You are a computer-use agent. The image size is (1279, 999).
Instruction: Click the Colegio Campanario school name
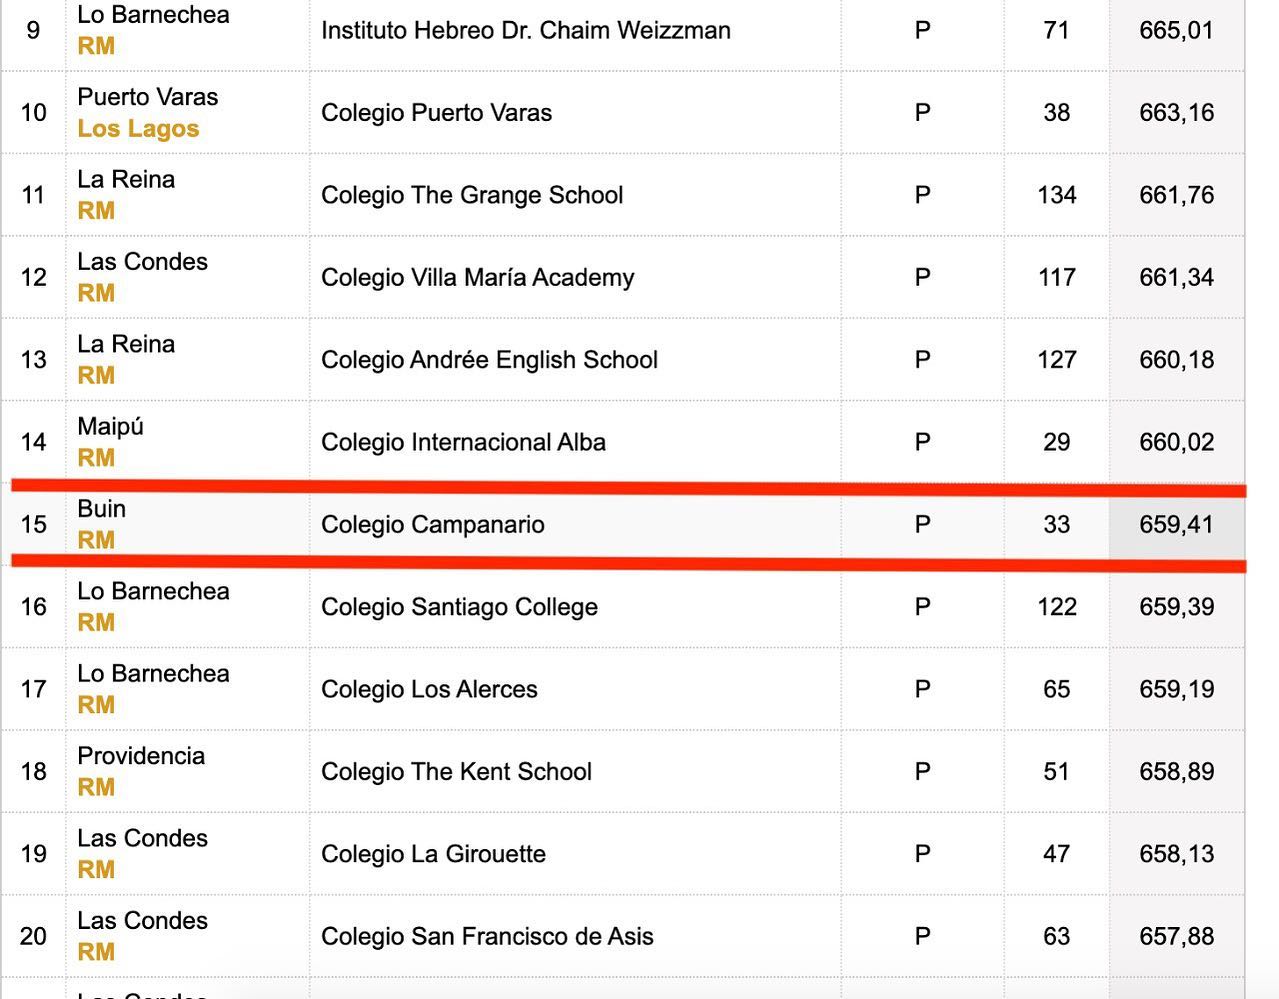click(x=432, y=524)
